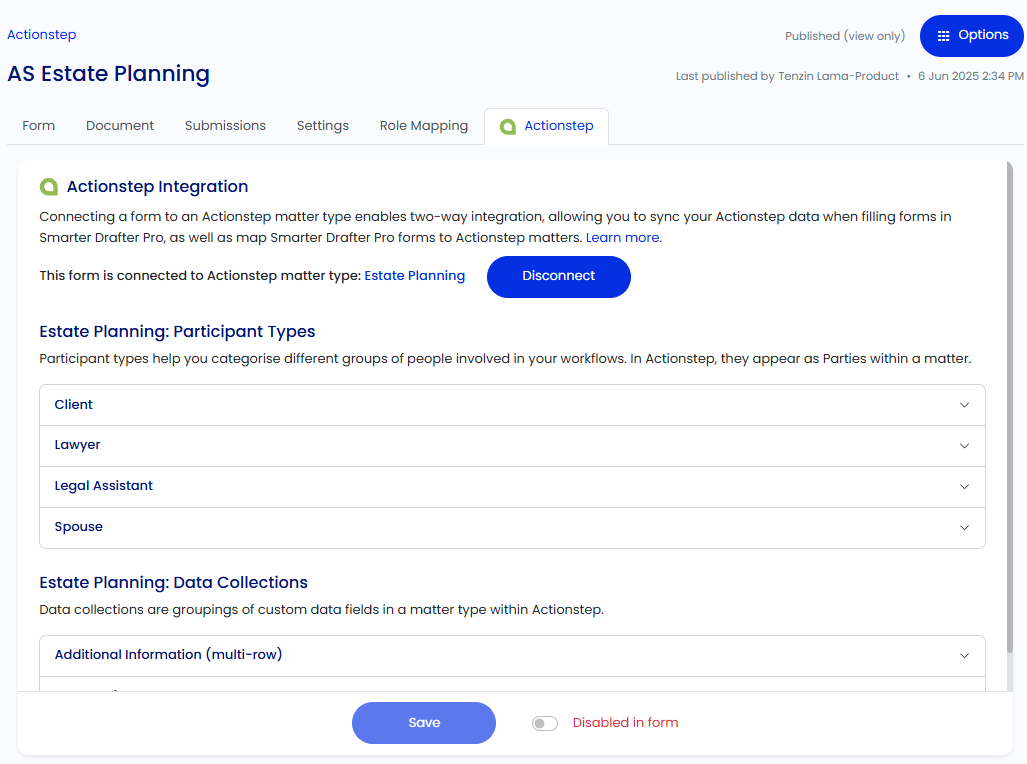The width and height of the screenshot is (1027, 764).
Task: Switch to the Form tab
Action: point(39,126)
